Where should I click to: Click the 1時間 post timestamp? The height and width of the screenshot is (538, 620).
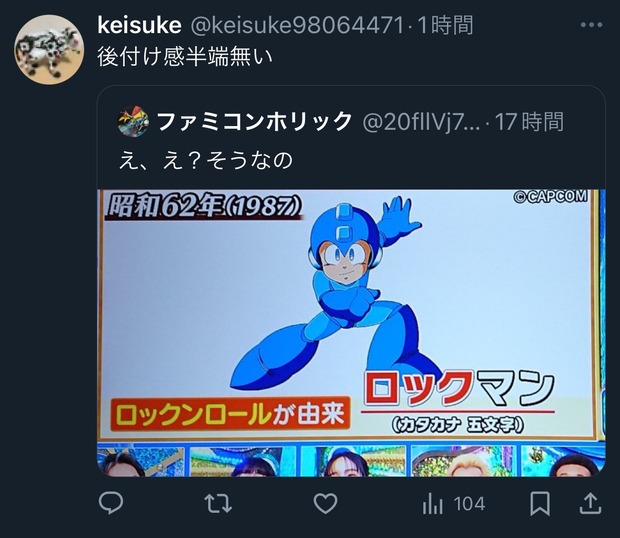tap(445, 25)
